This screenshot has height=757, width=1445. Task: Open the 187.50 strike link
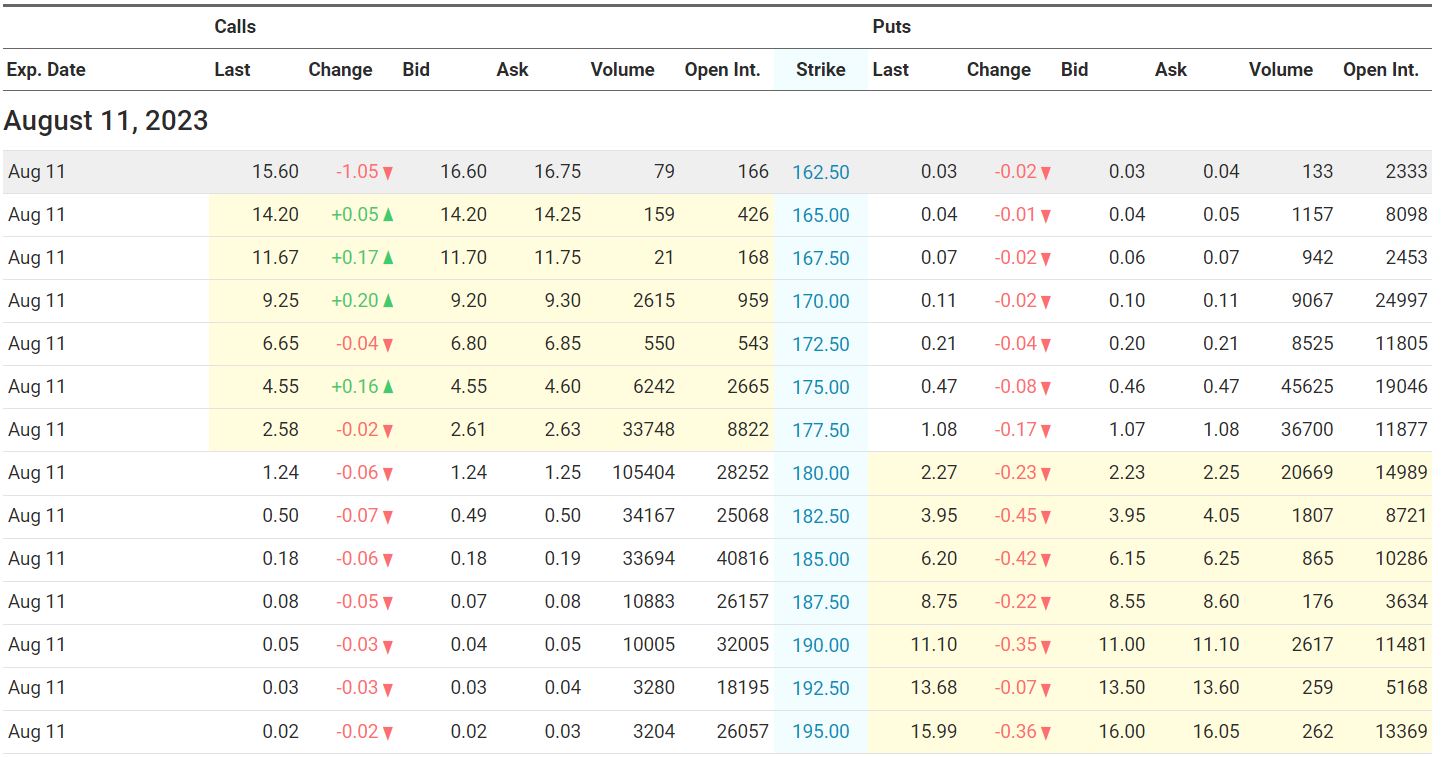coord(821,602)
